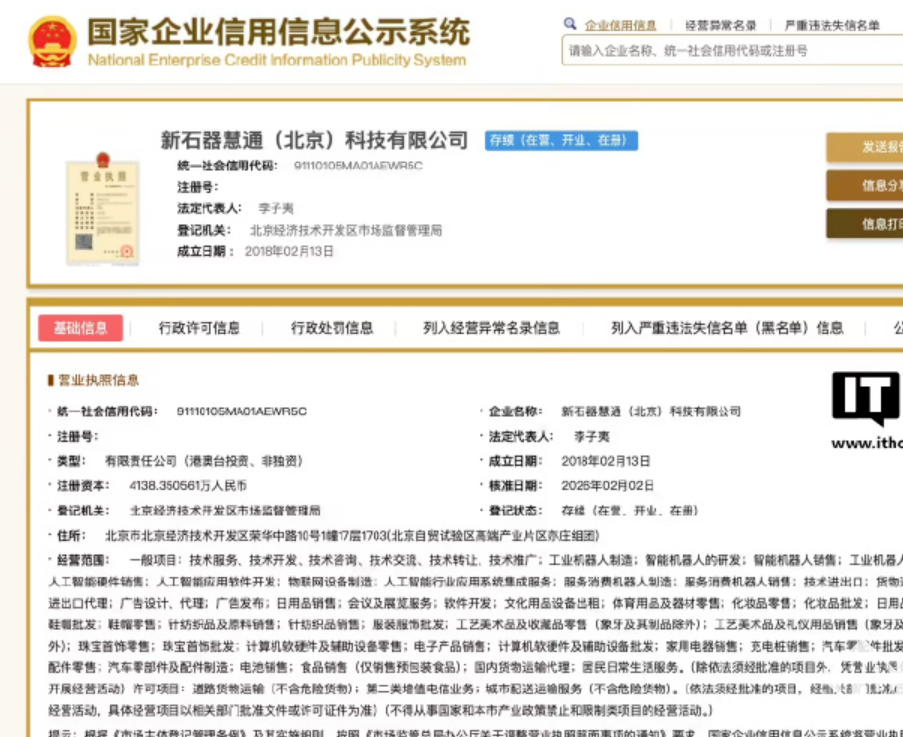Click the company name heading 新石器慧通（北京）科技有限公司
The width and height of the screenshot is (903, 737).
coord(314,140)
